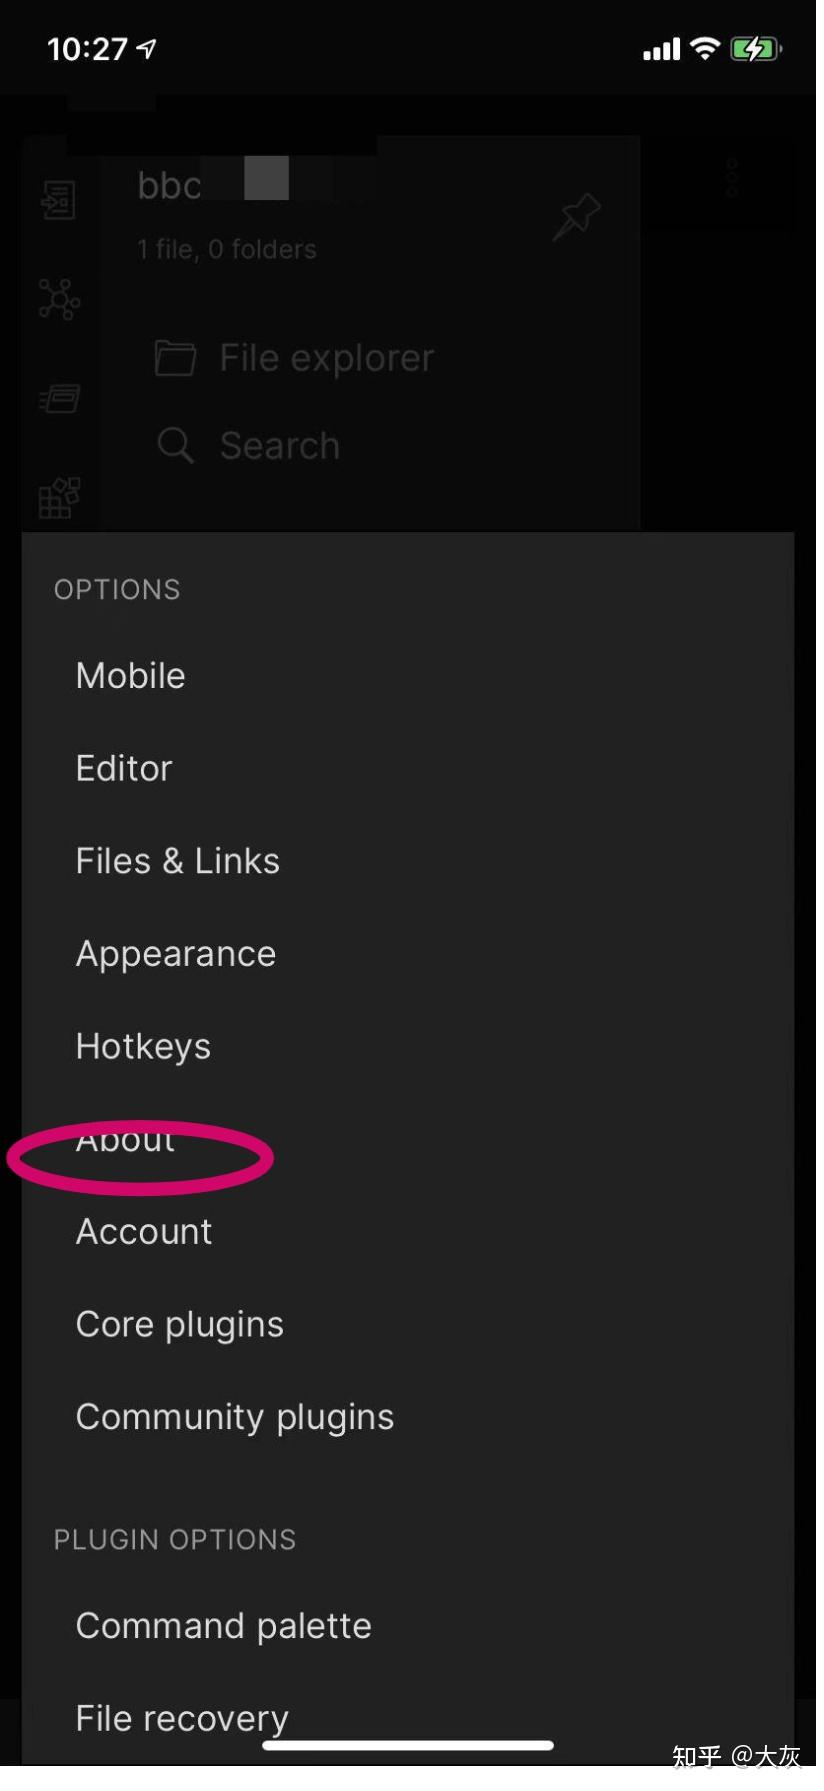Go to Account settings
824x1791 pixels.
click(144, 1232)
